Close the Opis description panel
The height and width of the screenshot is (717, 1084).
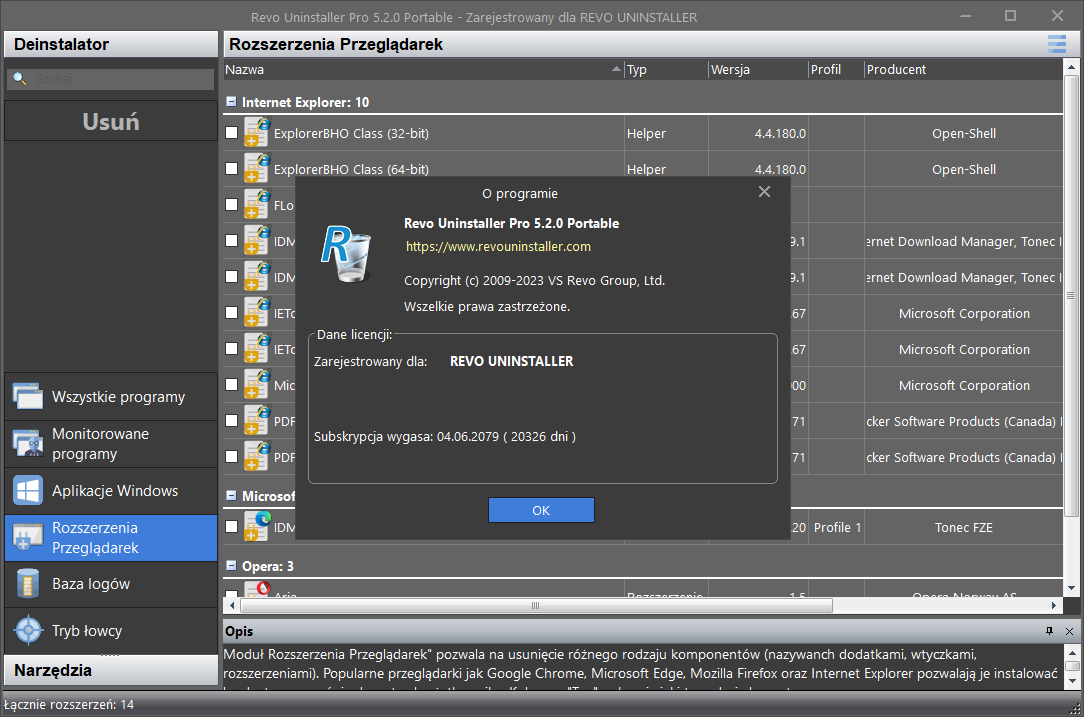1069,631
